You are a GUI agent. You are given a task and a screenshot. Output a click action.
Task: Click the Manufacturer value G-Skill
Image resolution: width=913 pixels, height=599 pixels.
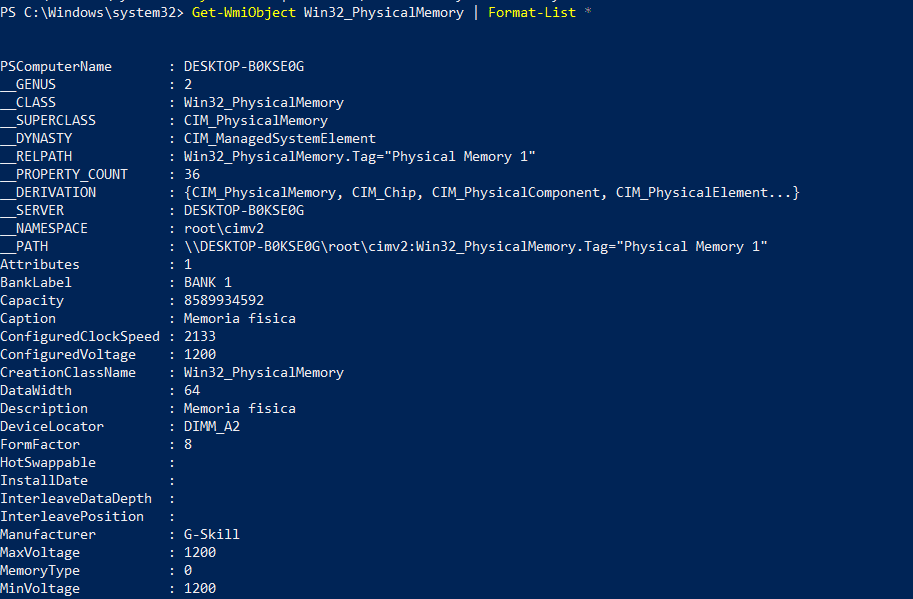click(x=211, y=534)
